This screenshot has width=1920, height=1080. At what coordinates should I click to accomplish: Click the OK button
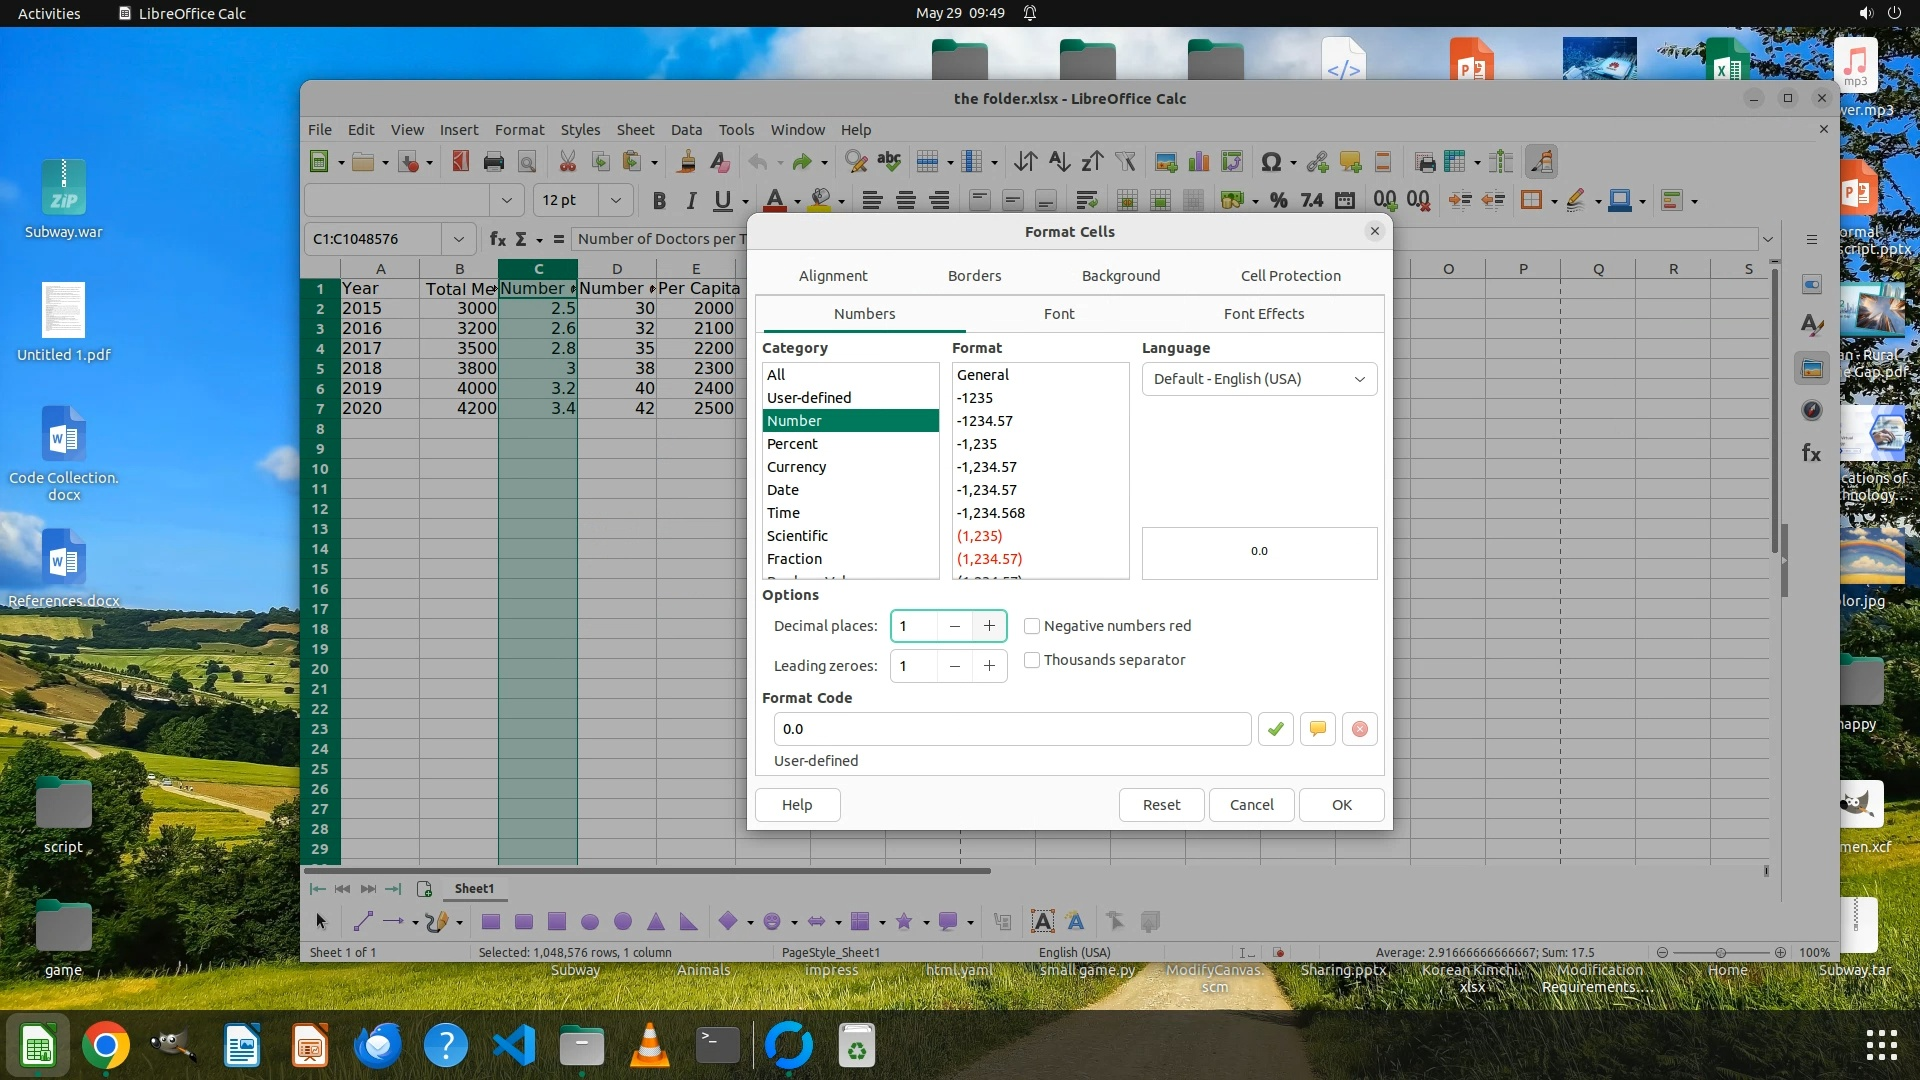[x=1341, y=805]
